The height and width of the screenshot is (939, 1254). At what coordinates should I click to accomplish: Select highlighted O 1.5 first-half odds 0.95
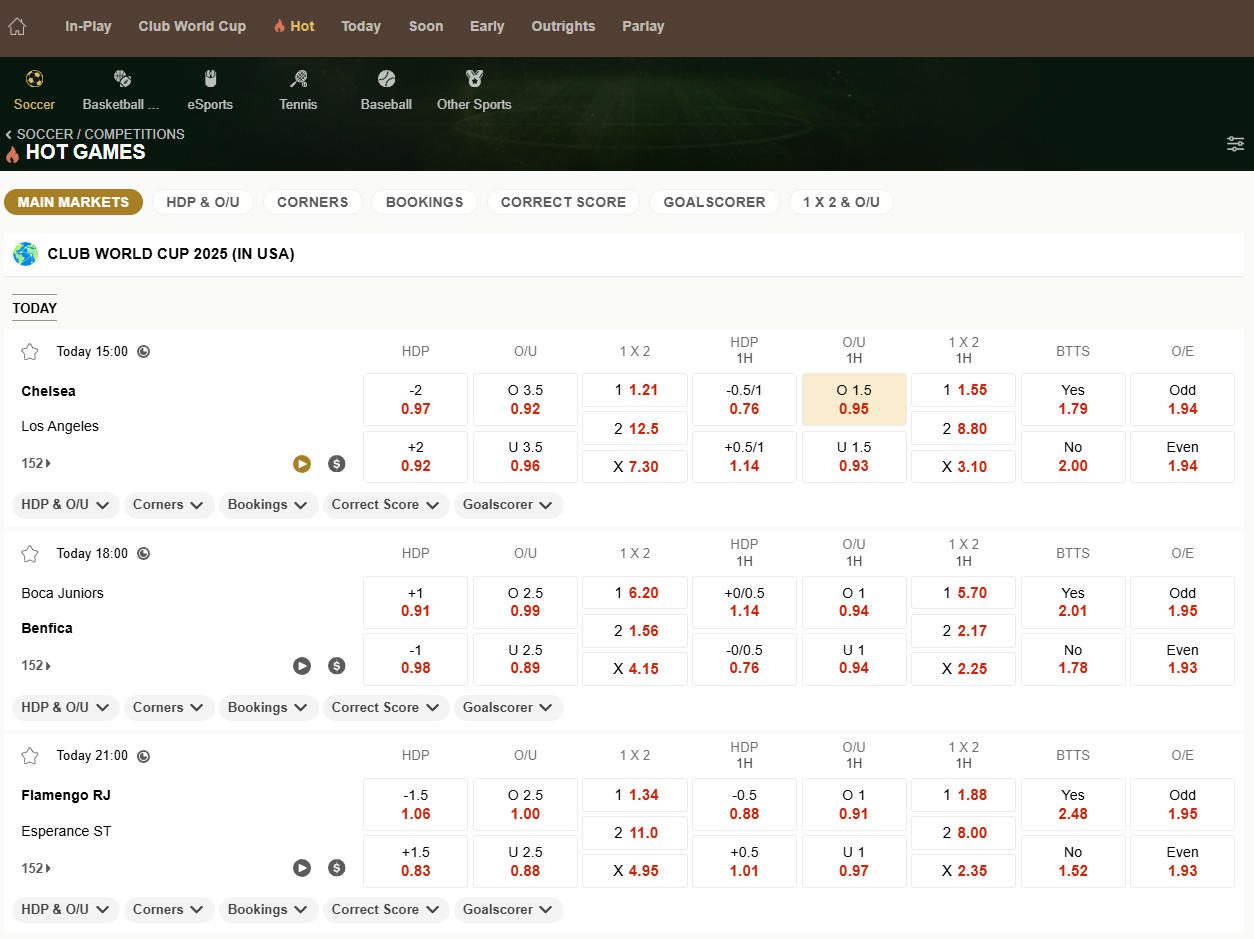click(854, 400)
